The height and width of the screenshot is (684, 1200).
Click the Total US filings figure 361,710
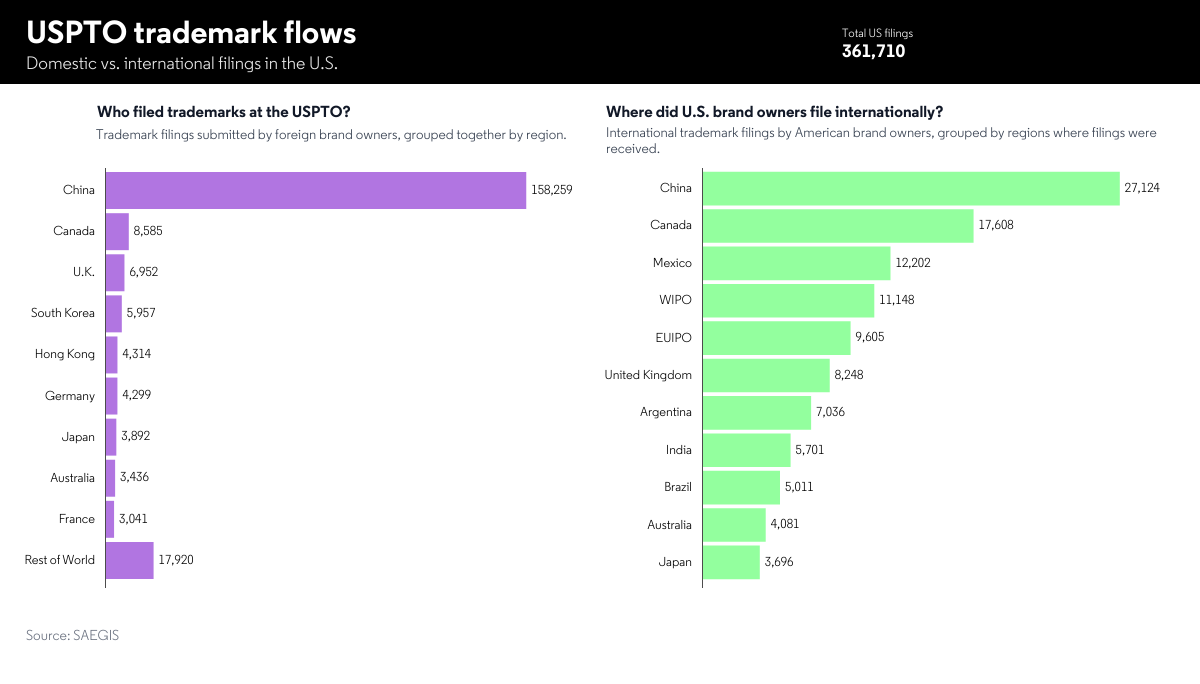[x=873, y=51]
